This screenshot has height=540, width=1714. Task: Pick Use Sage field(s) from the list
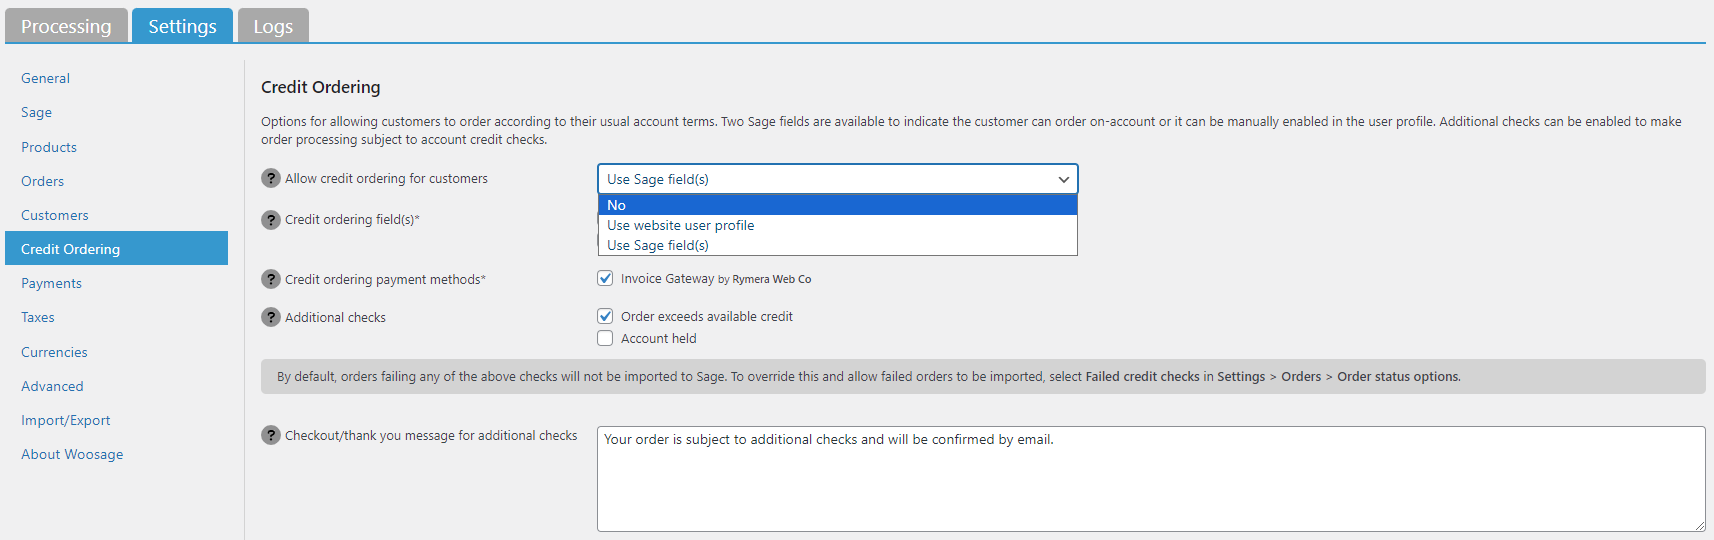point(838,245)
